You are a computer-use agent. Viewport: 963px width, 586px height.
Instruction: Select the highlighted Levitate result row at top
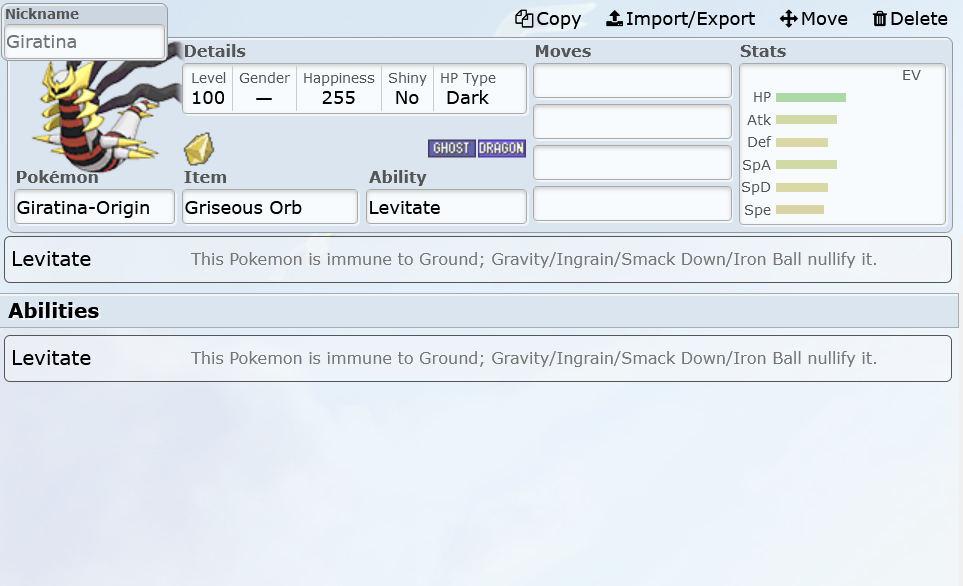click(x=478, y=259)
